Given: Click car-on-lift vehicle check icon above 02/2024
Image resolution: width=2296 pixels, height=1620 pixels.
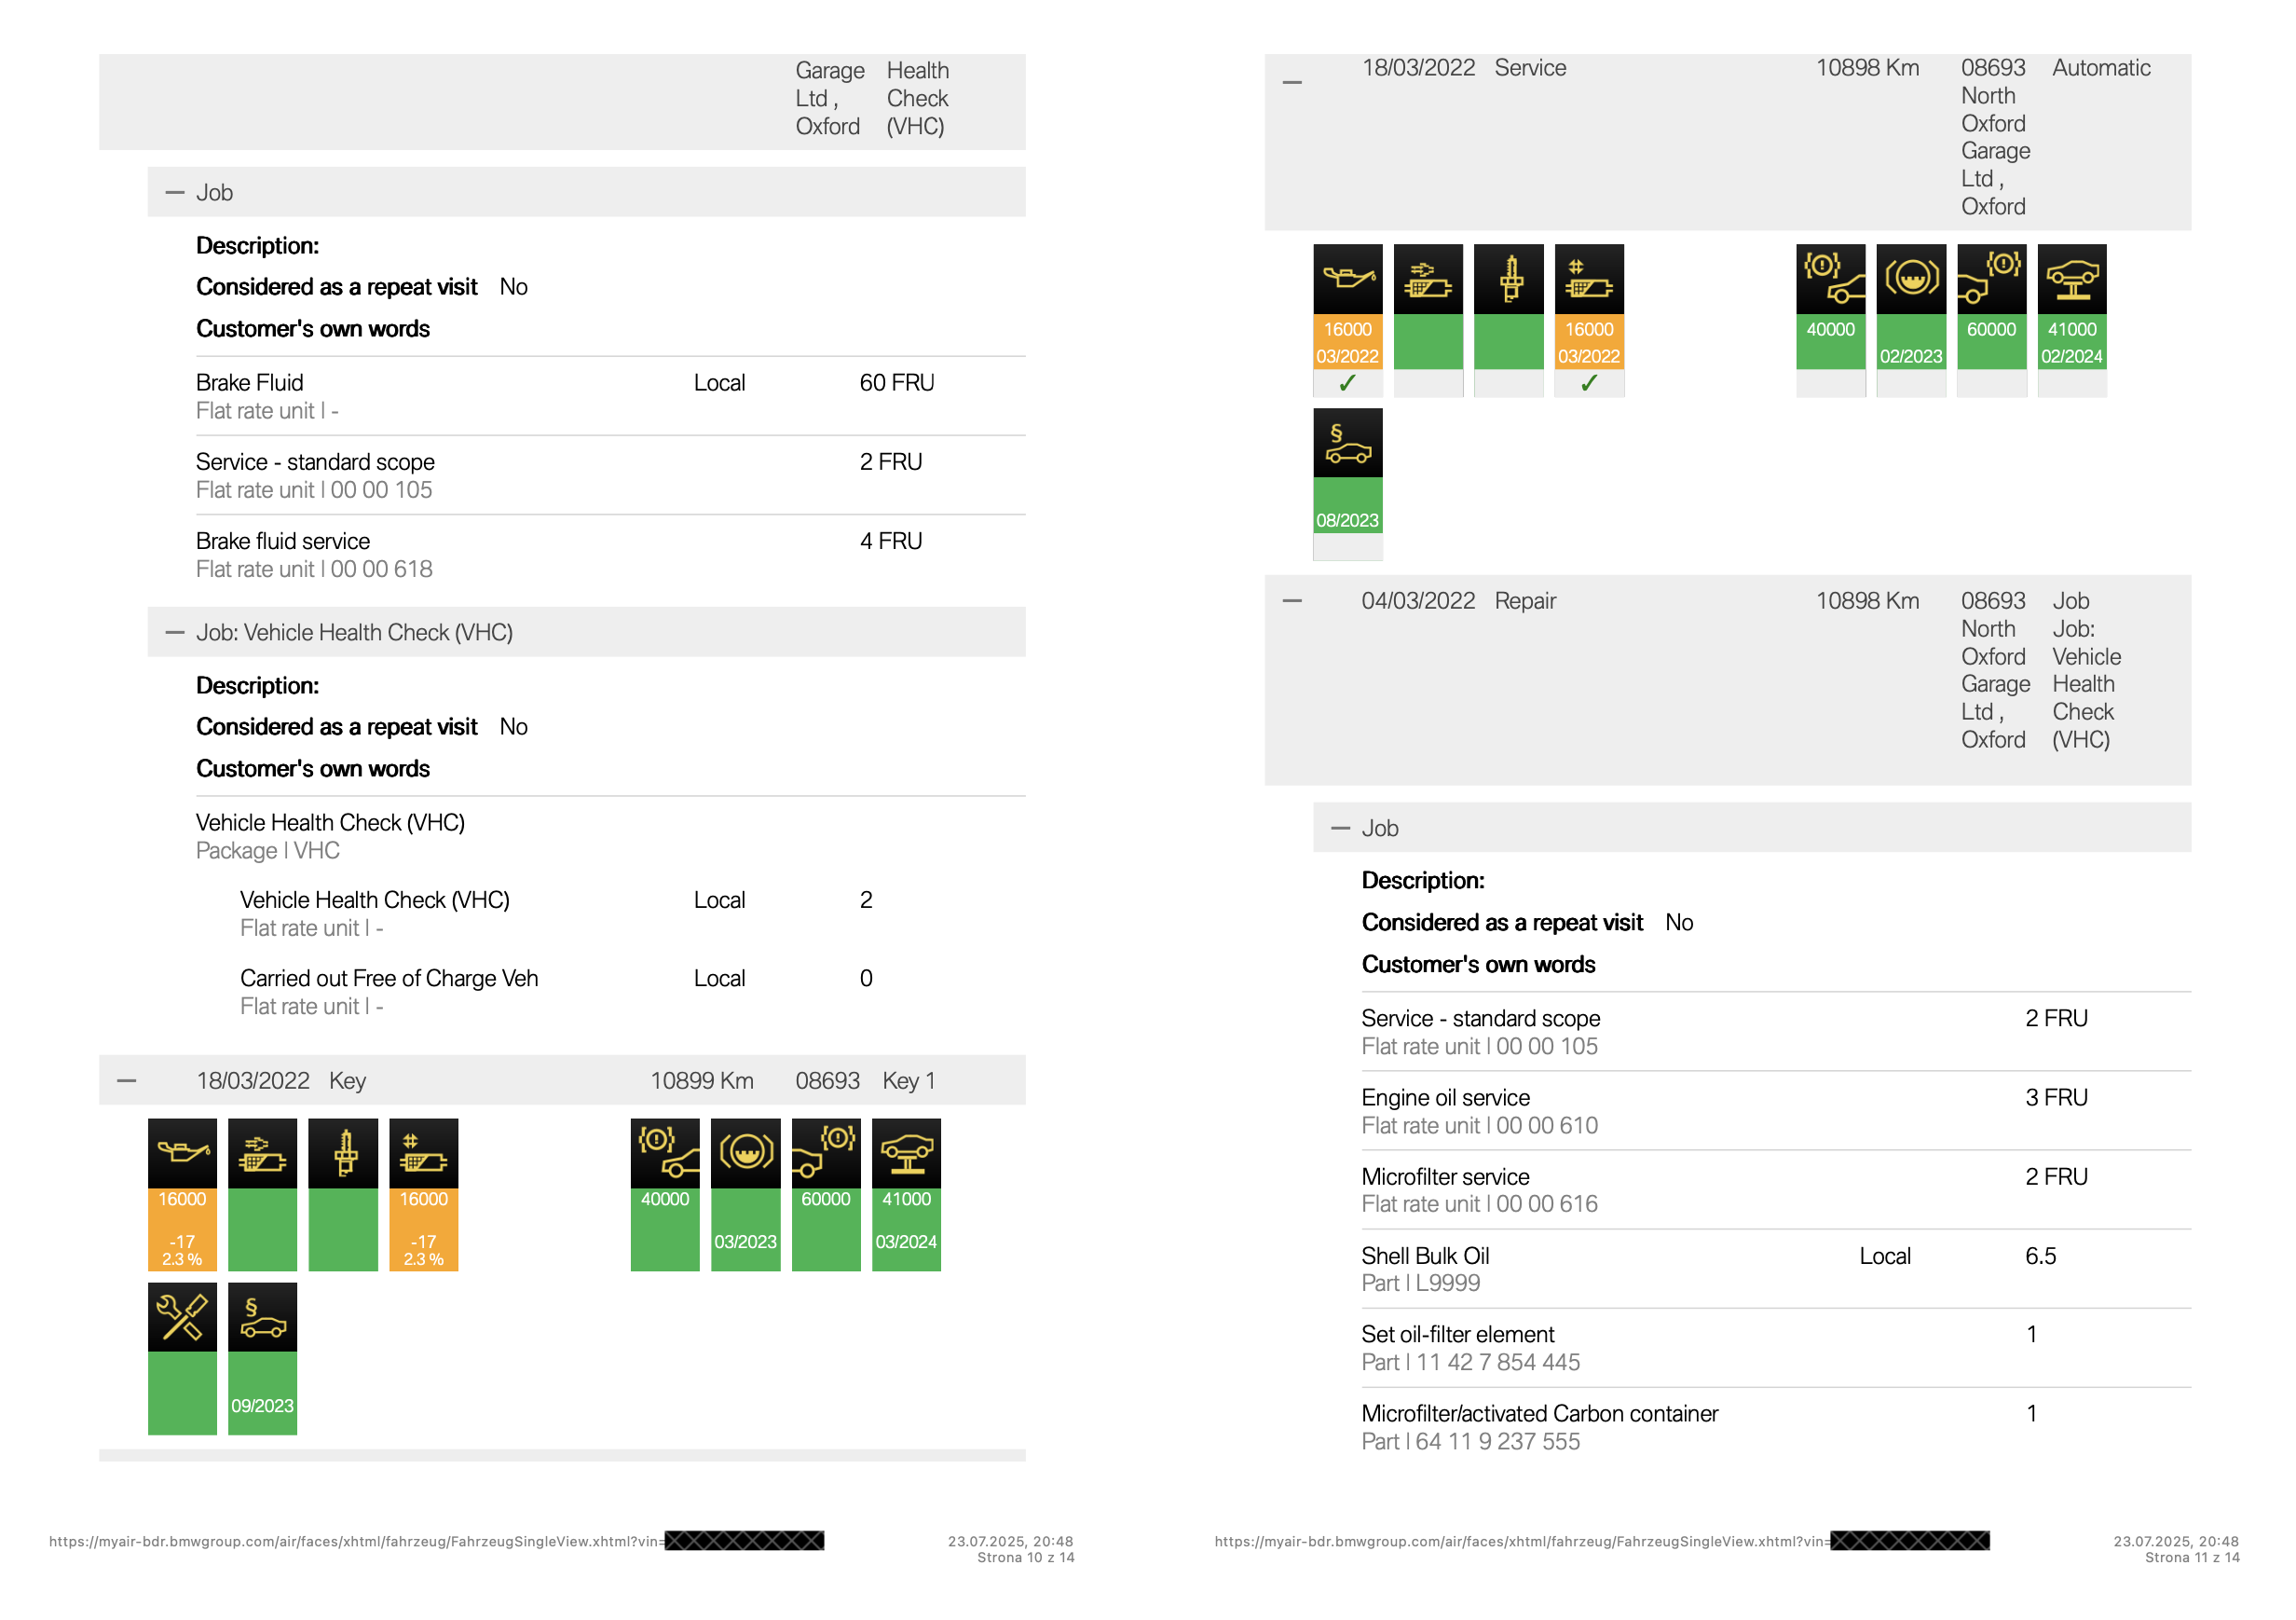Looking at the screenshot, I should pyautogui.click(x=2072, y=278).
